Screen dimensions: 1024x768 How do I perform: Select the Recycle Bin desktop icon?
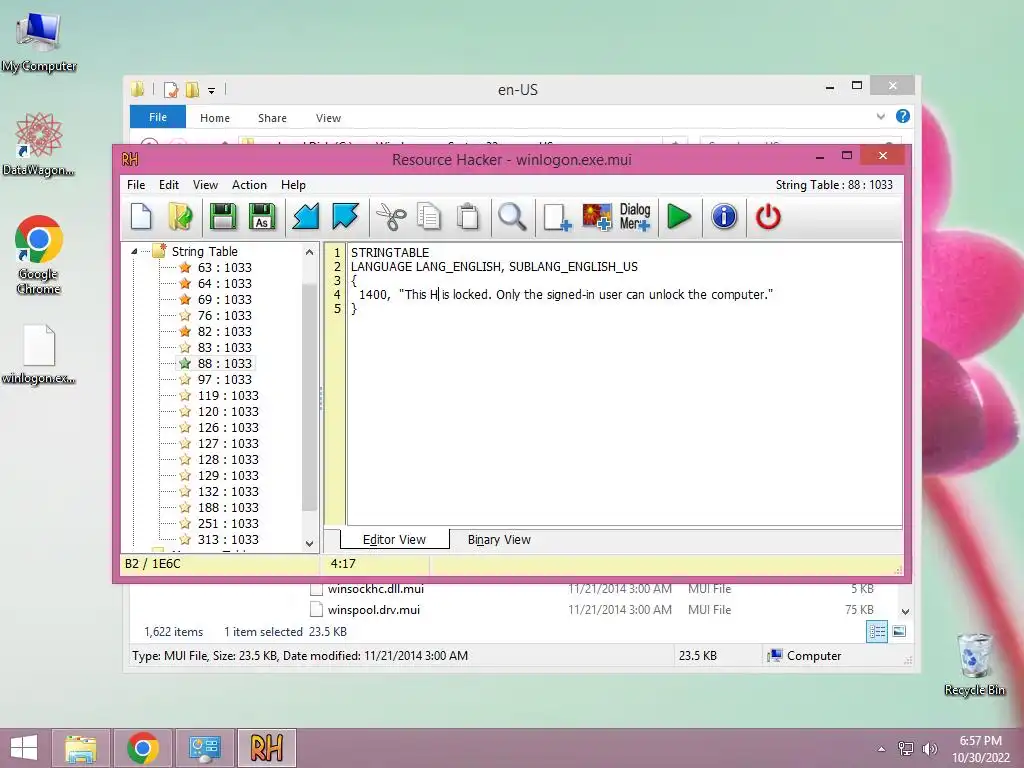click(x=974, y=663)
